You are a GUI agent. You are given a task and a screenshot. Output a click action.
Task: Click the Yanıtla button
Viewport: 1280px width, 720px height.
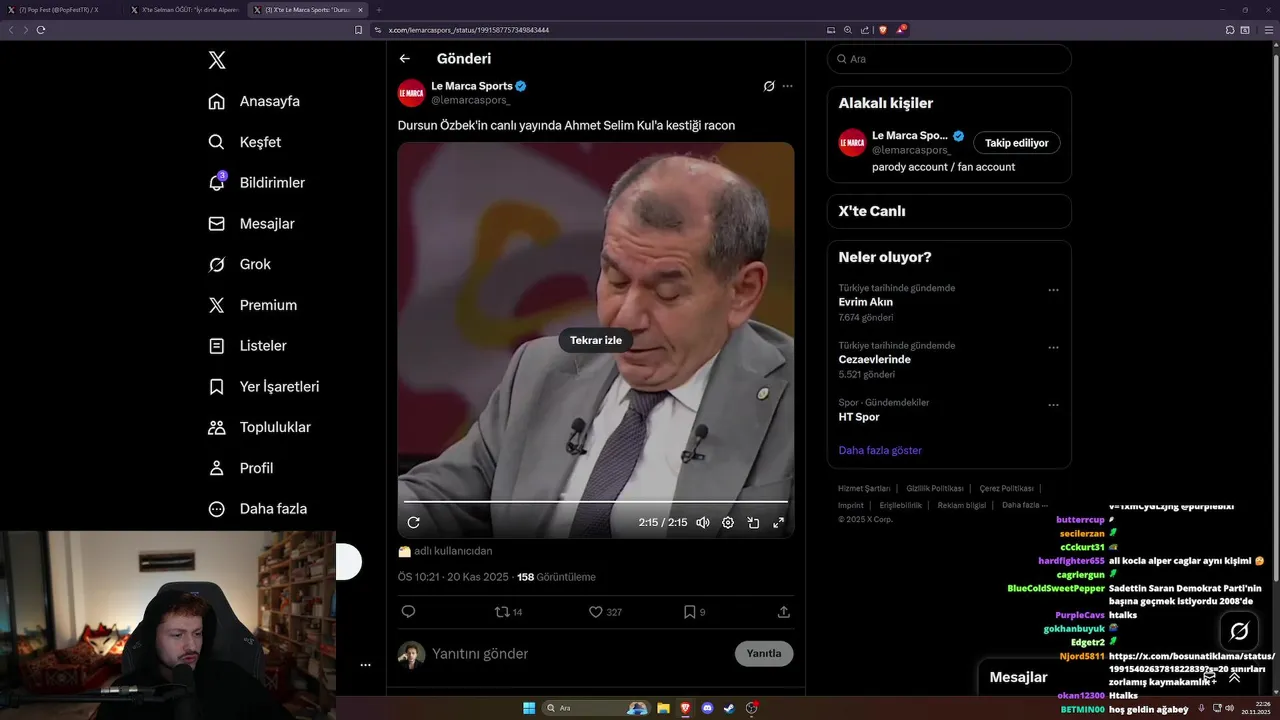pyautogui.click(x=764, y=654)
